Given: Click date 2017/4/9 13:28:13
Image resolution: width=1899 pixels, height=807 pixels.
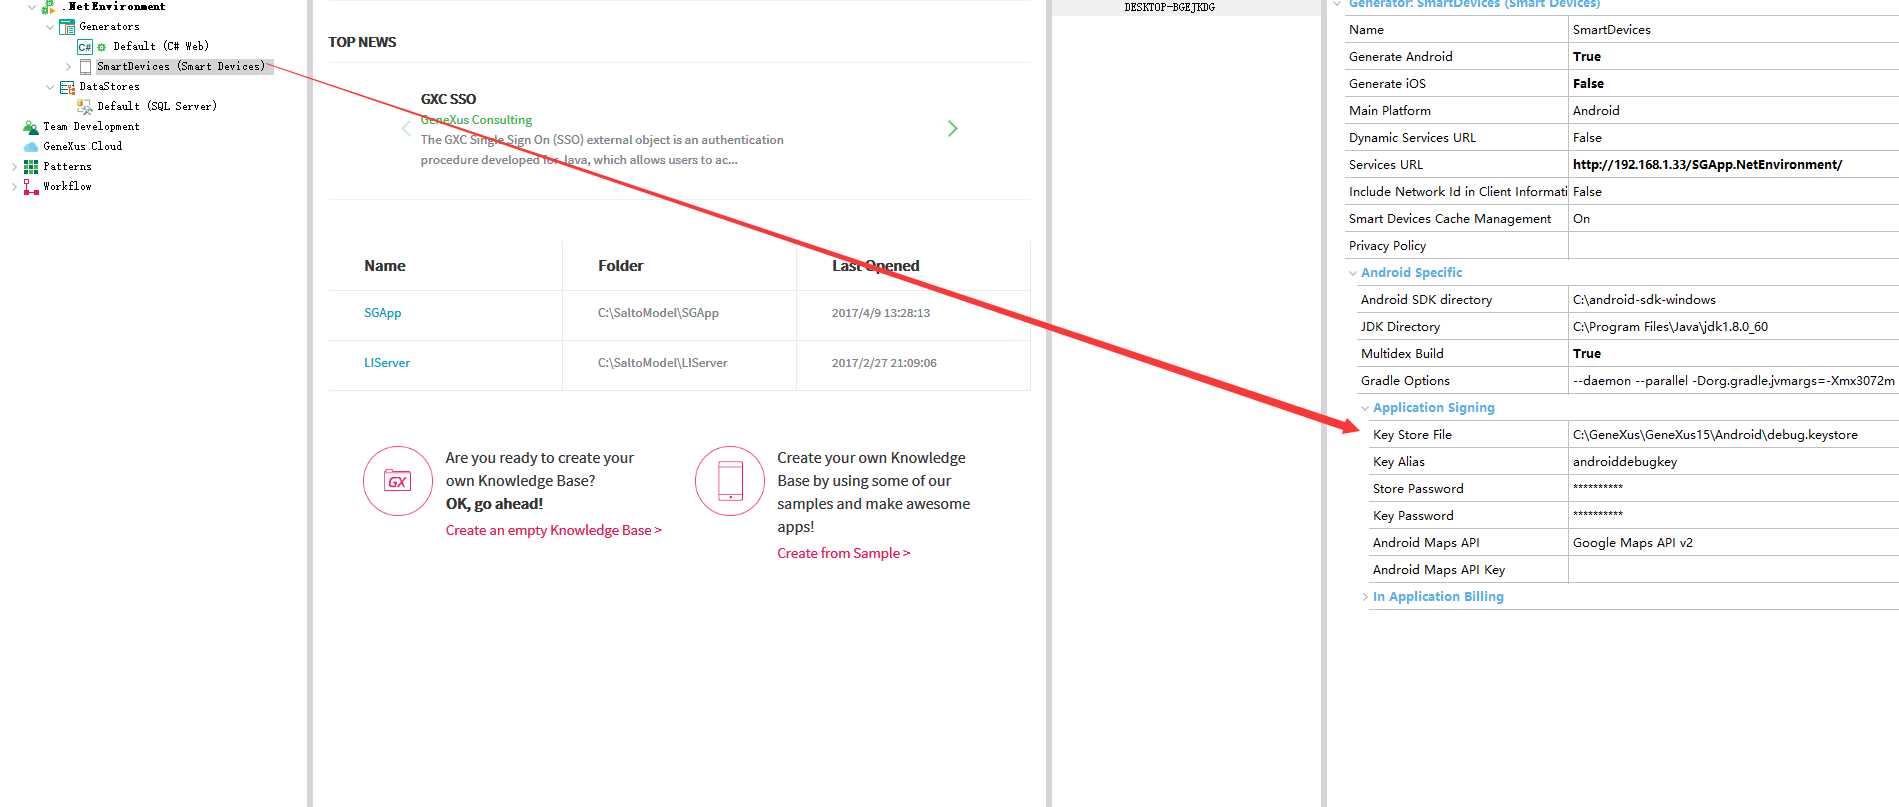Looking at the screenshot, I should (x=880, y=313).
